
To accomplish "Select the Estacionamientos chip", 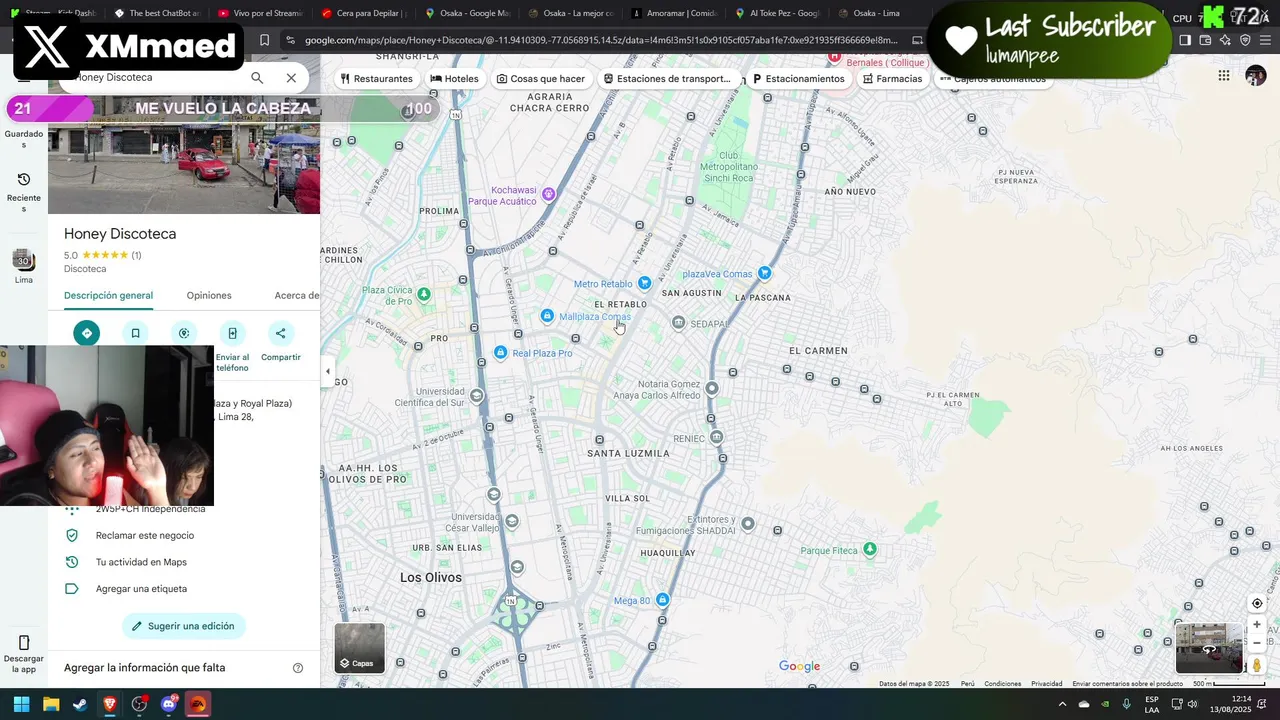I will pos(798,79).
